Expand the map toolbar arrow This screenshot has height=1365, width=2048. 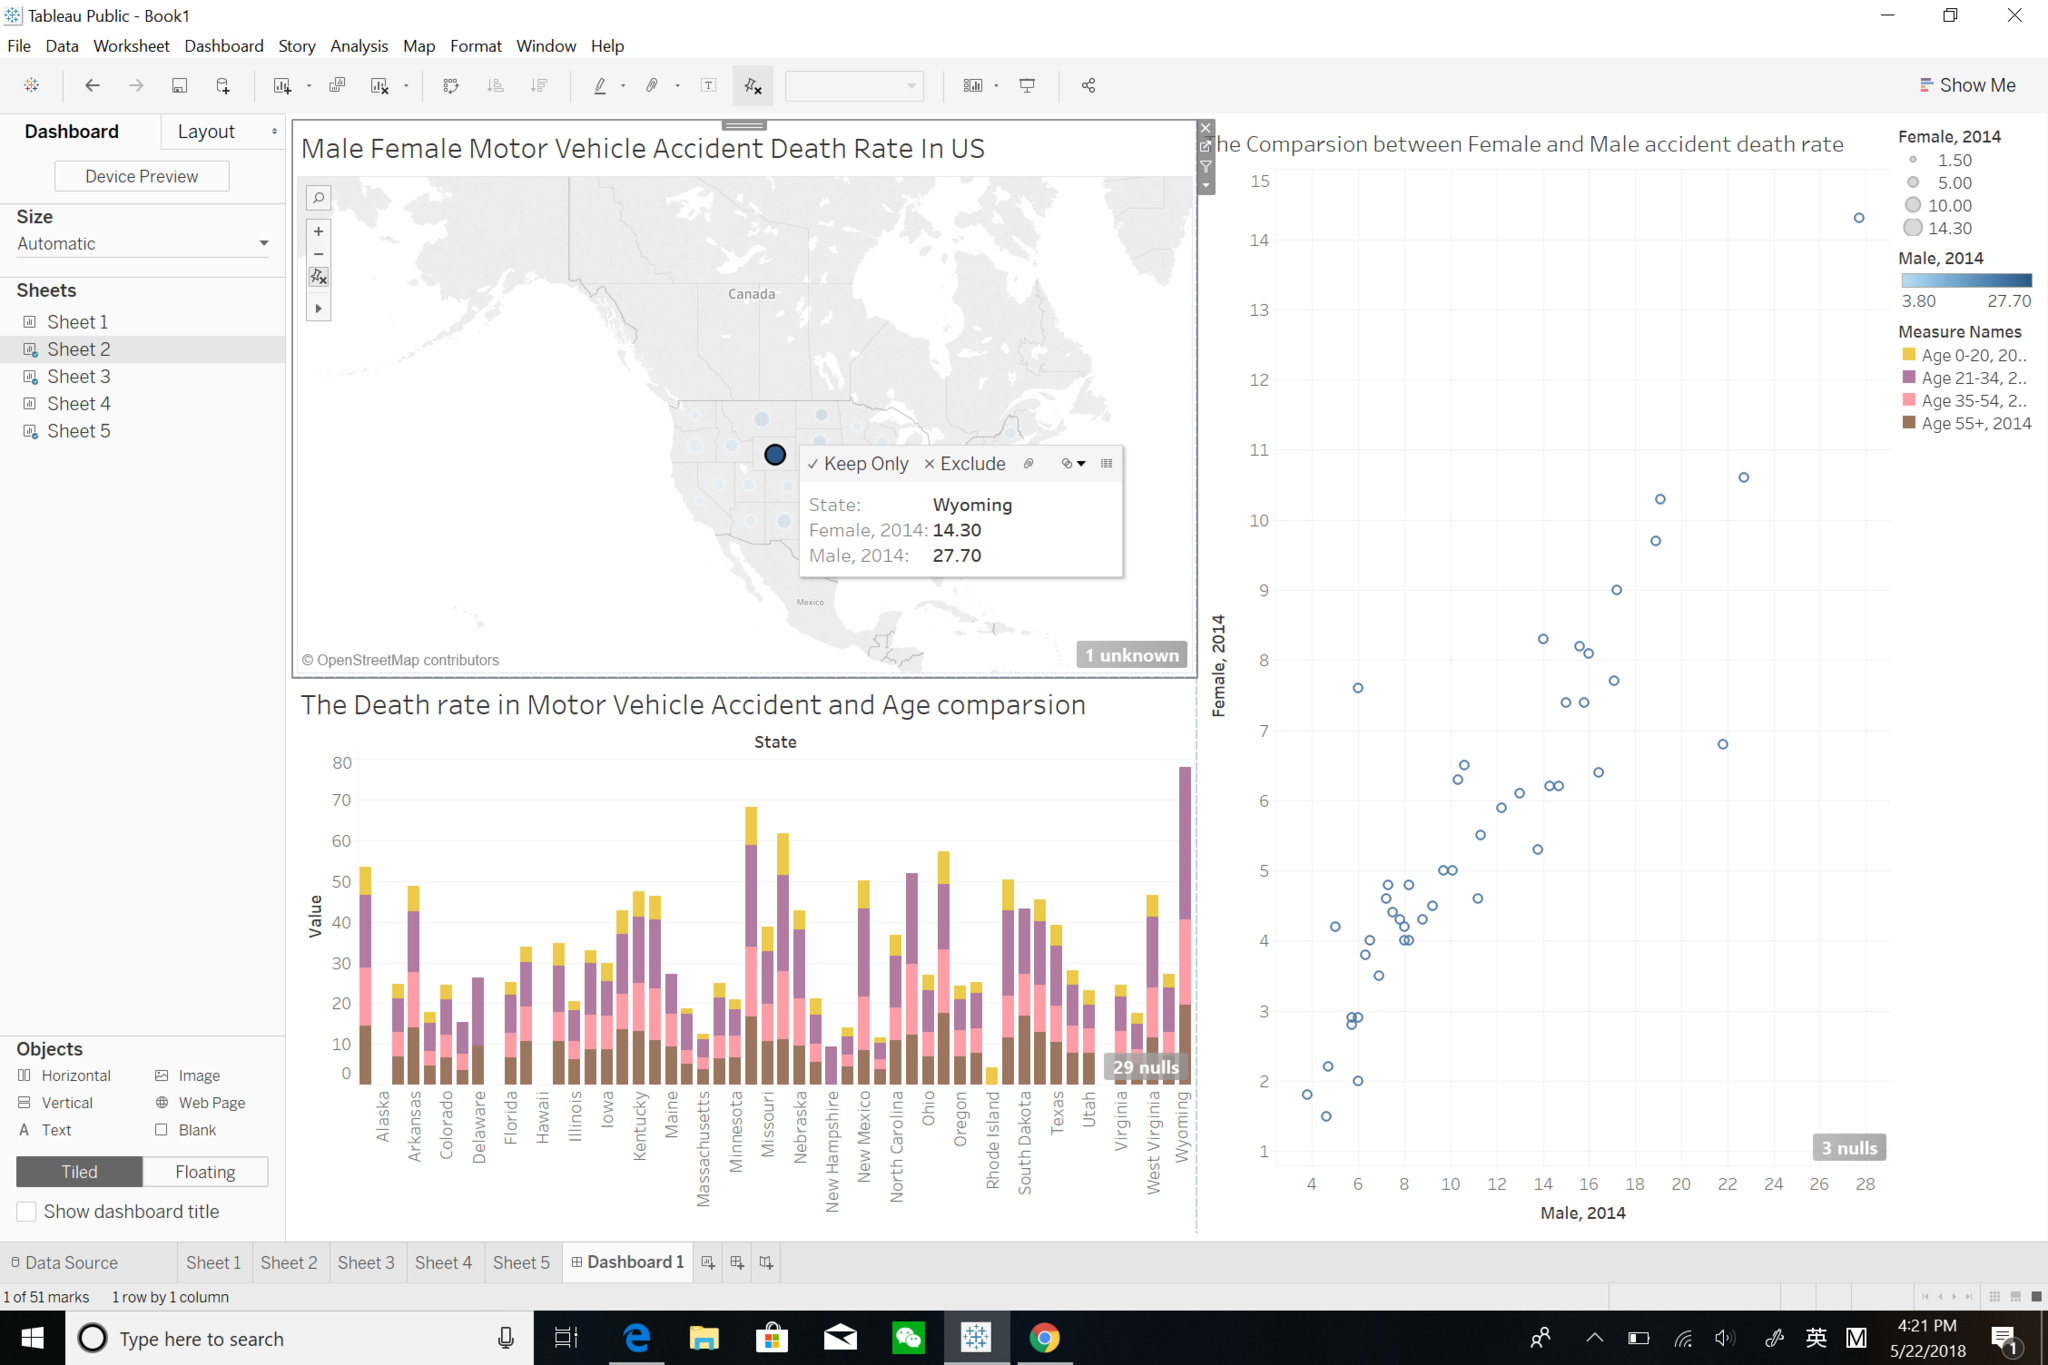click(318, 309)
